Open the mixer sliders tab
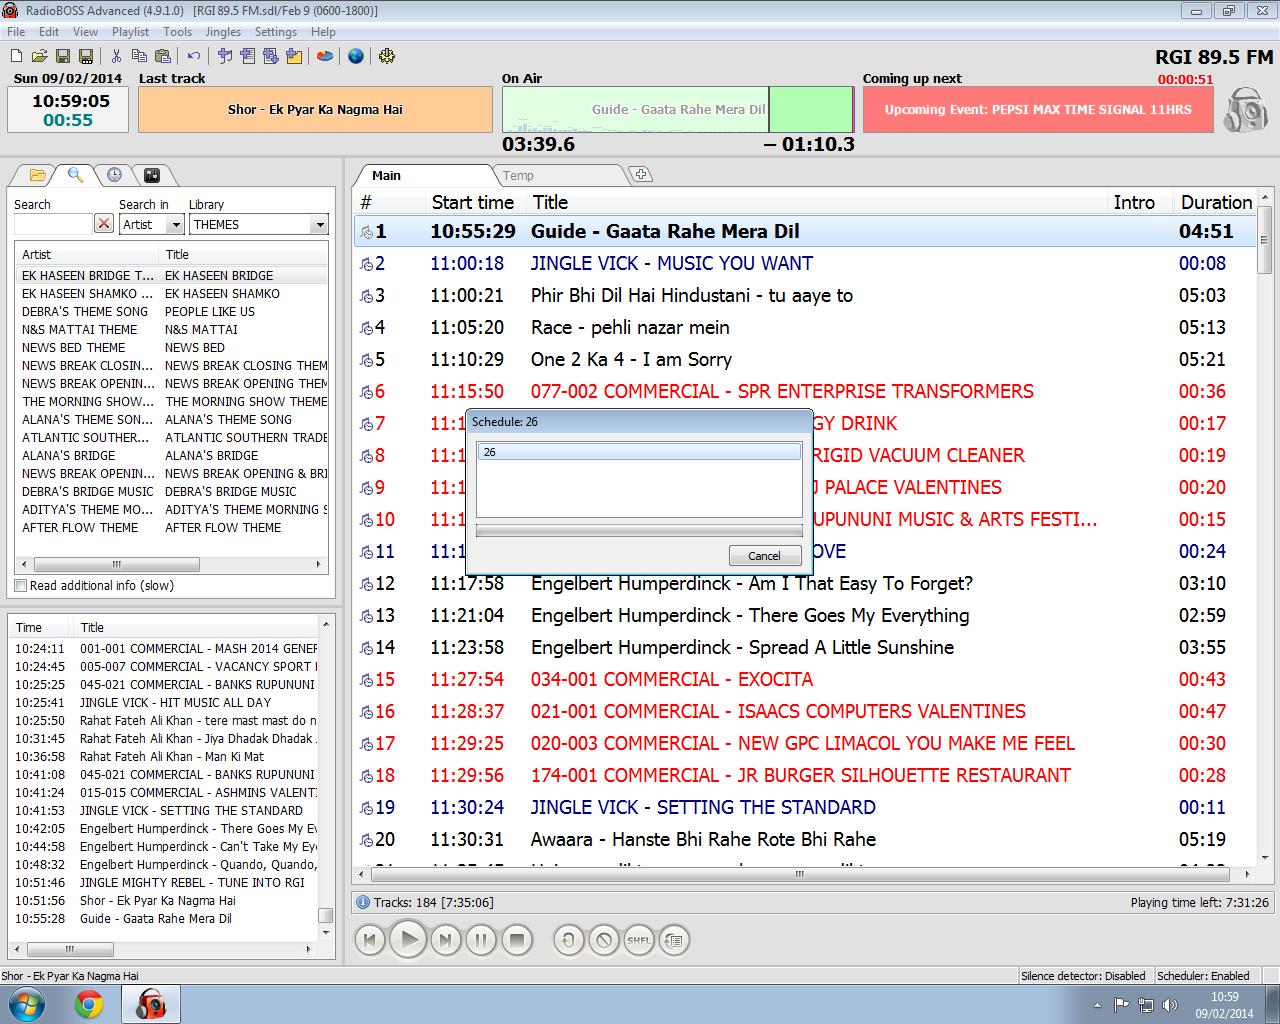Viewport: 1280px width, 1024px height. coord(152,175)
